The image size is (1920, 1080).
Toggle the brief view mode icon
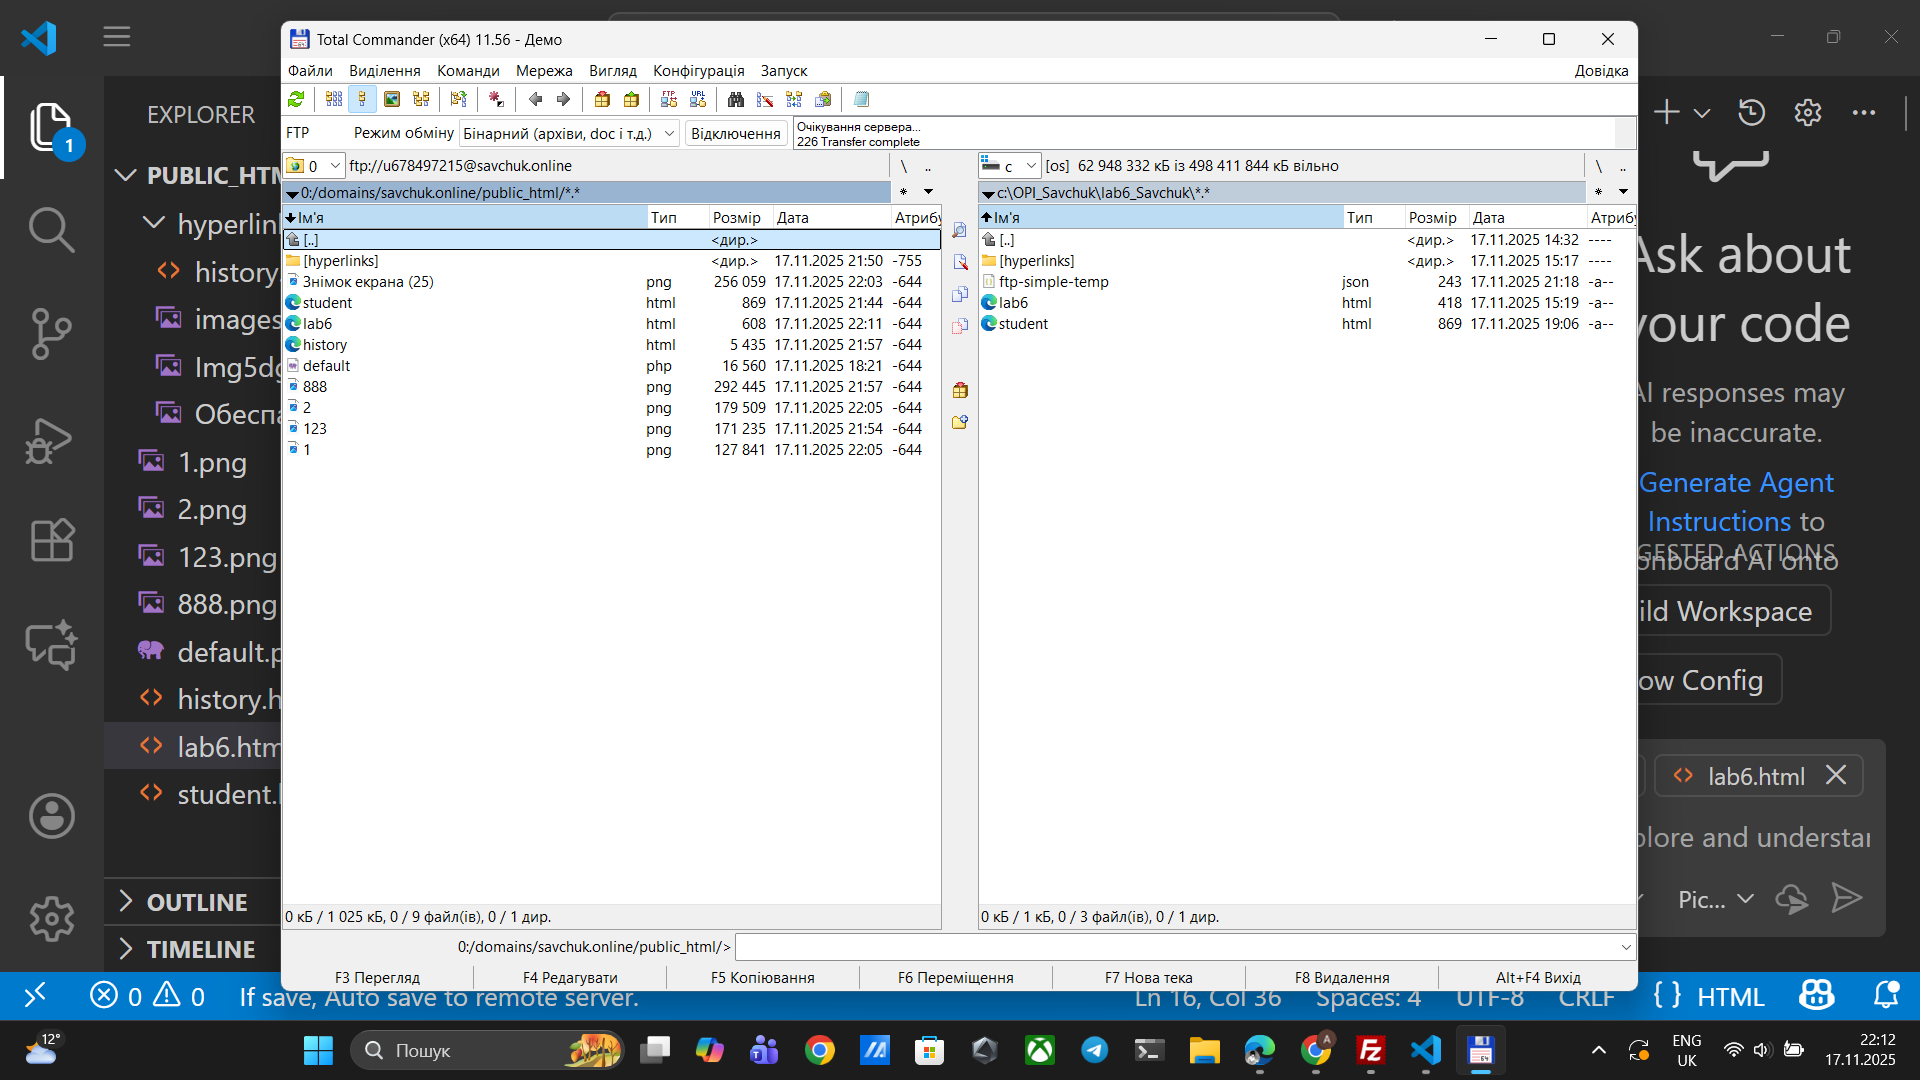pyautogui.click(x=334, y=99)
